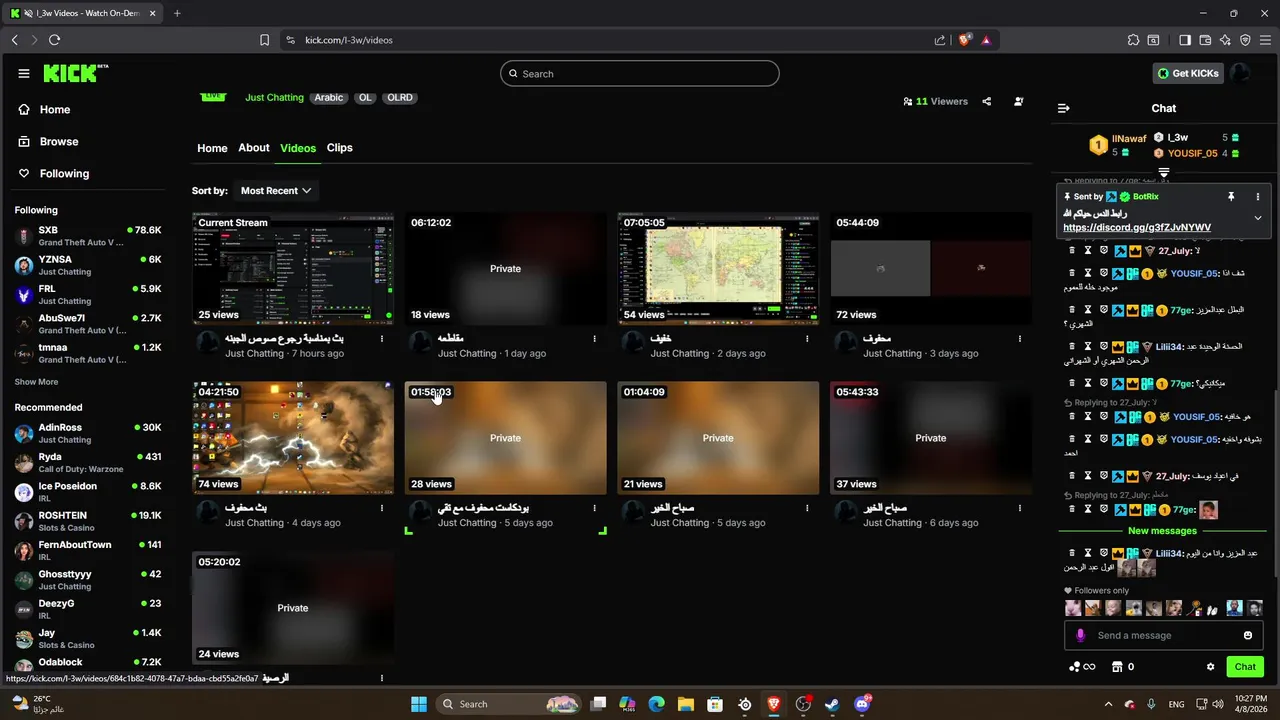The image size is (1280, 720).
Task: Open Brave VPN shield icon
Action: pos(1245,40)
